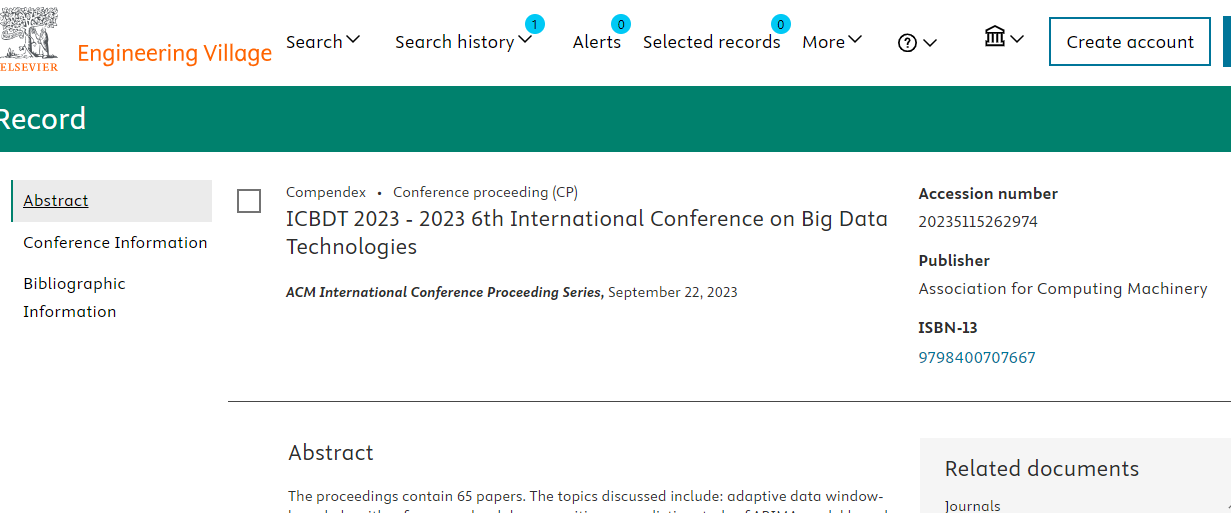Screen dimensions: 1231x513
Task: Click the Alerts count badge
Action: (621, 24)
